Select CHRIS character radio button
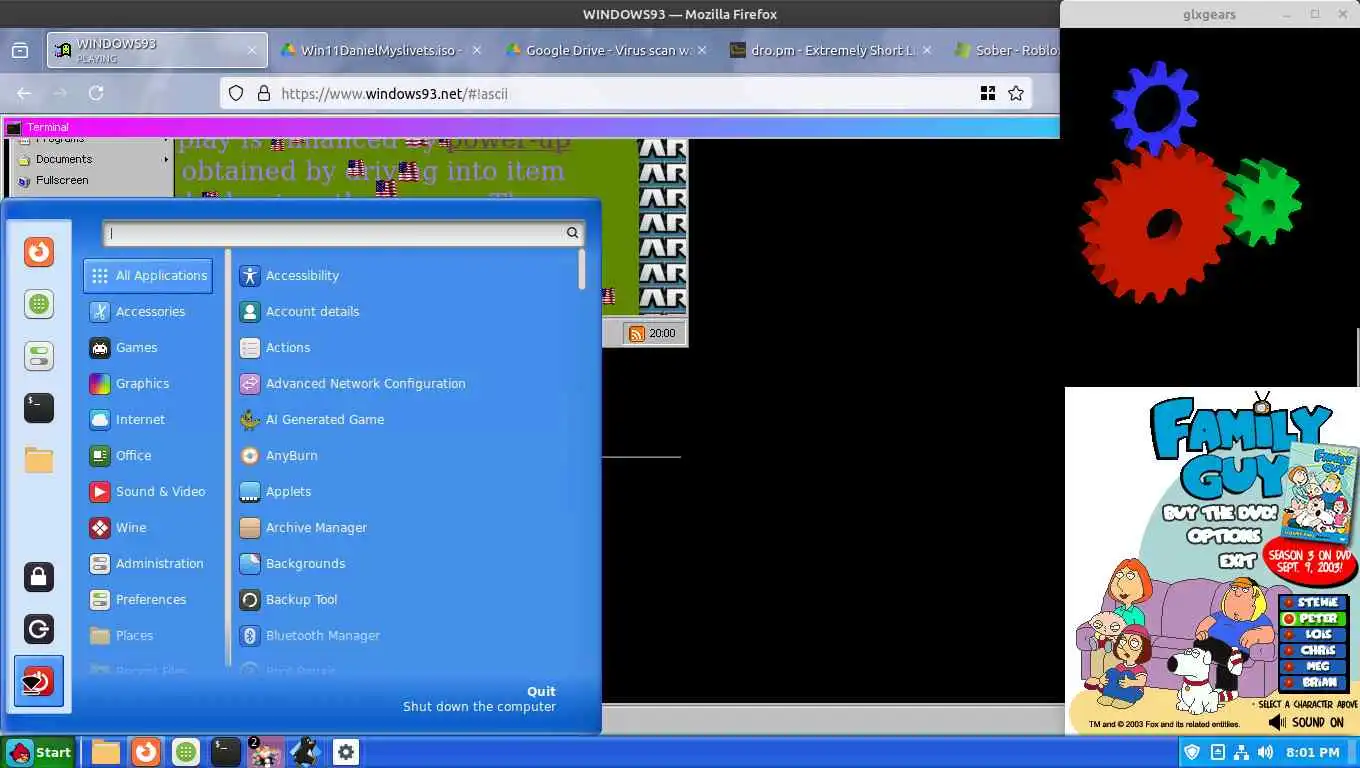Screen dimensions: 1360x768 tap(1291, 651)
